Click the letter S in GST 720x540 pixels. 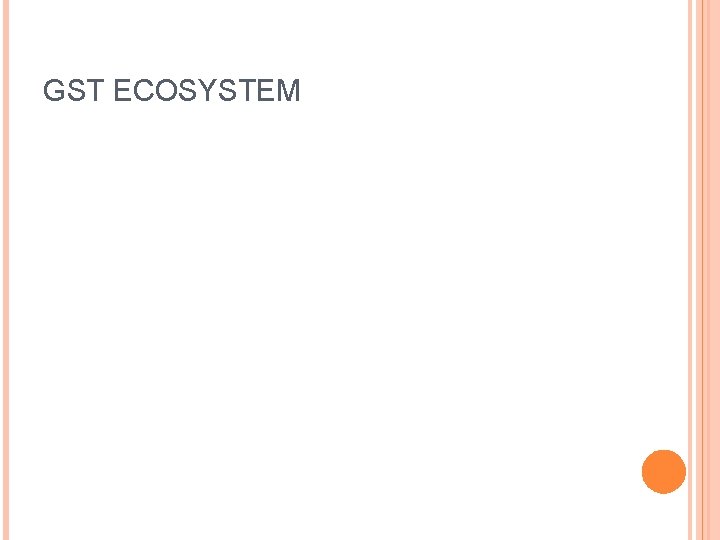pos(76,90)
